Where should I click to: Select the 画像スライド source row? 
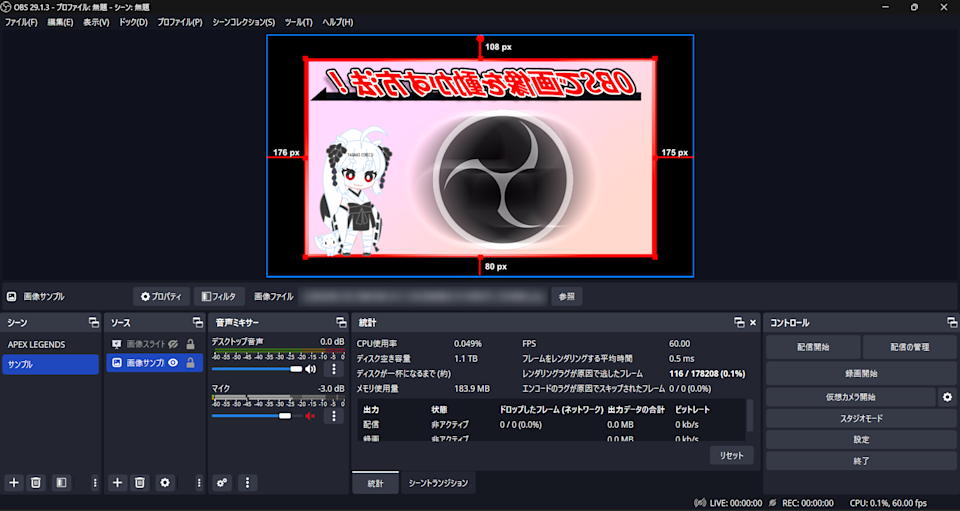155,345
